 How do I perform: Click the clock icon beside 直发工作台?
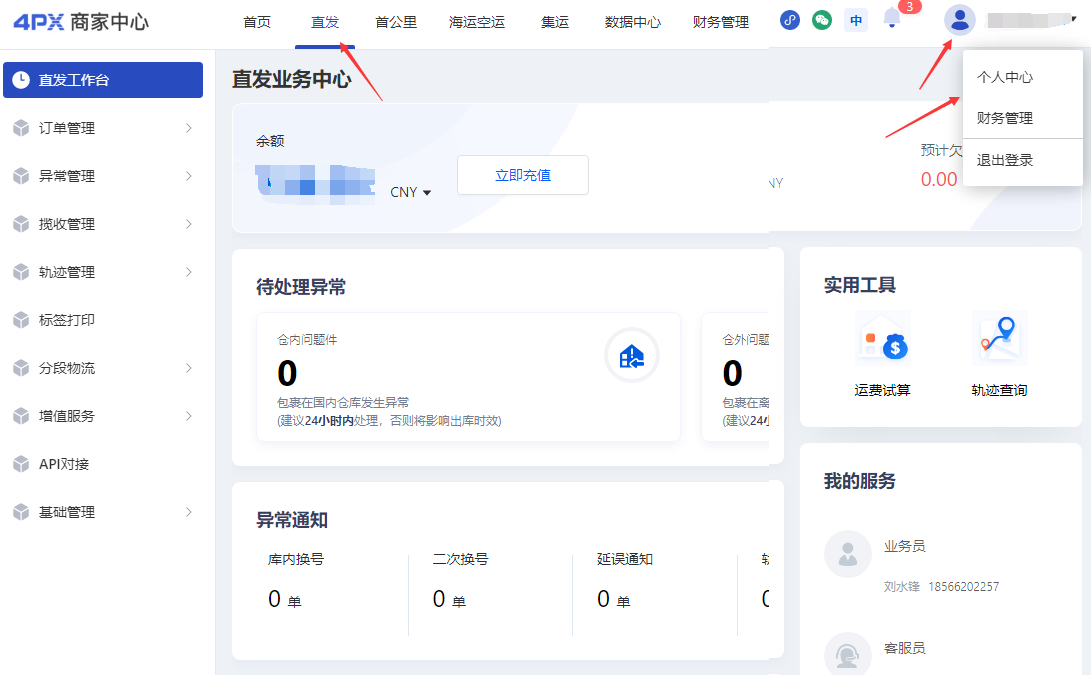point(21,80)
